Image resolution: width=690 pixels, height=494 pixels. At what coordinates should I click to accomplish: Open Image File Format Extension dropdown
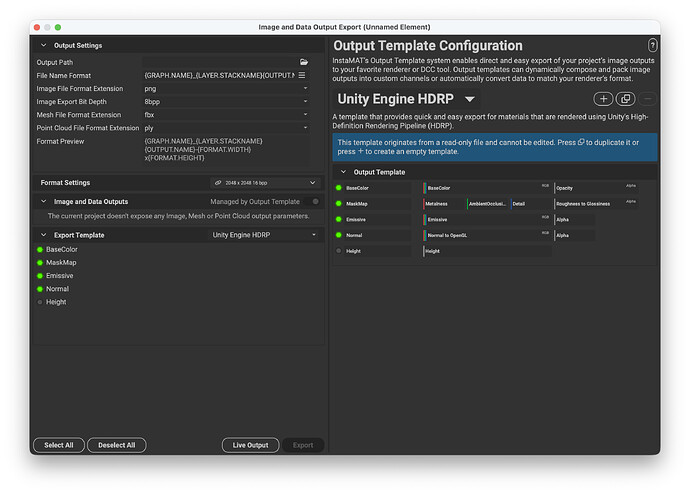coord(226,88)
